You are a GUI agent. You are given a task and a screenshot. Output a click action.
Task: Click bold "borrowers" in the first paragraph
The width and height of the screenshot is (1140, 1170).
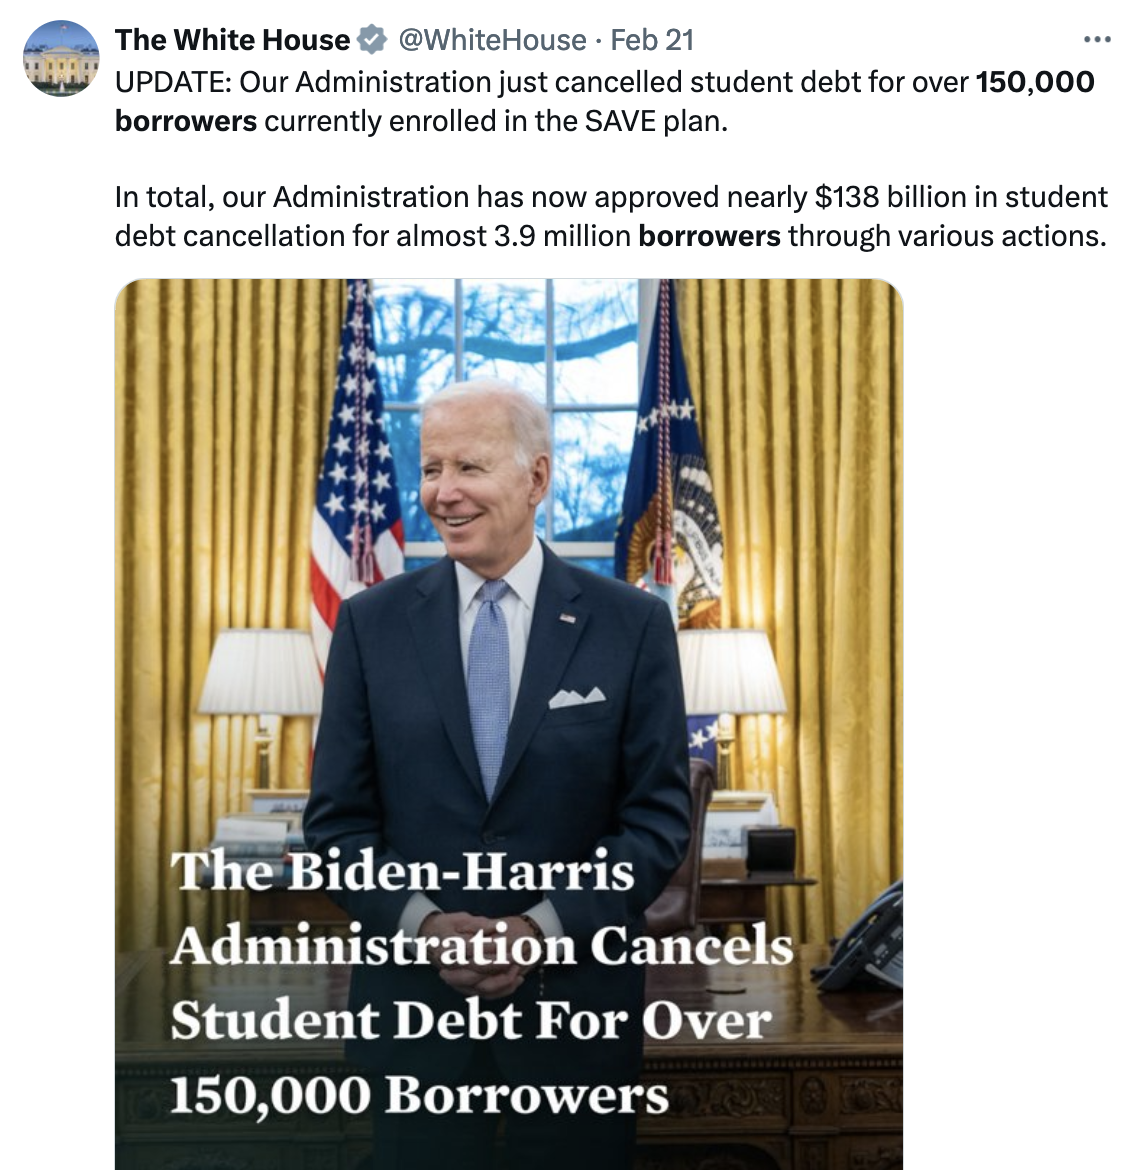[x=186, y=121]
